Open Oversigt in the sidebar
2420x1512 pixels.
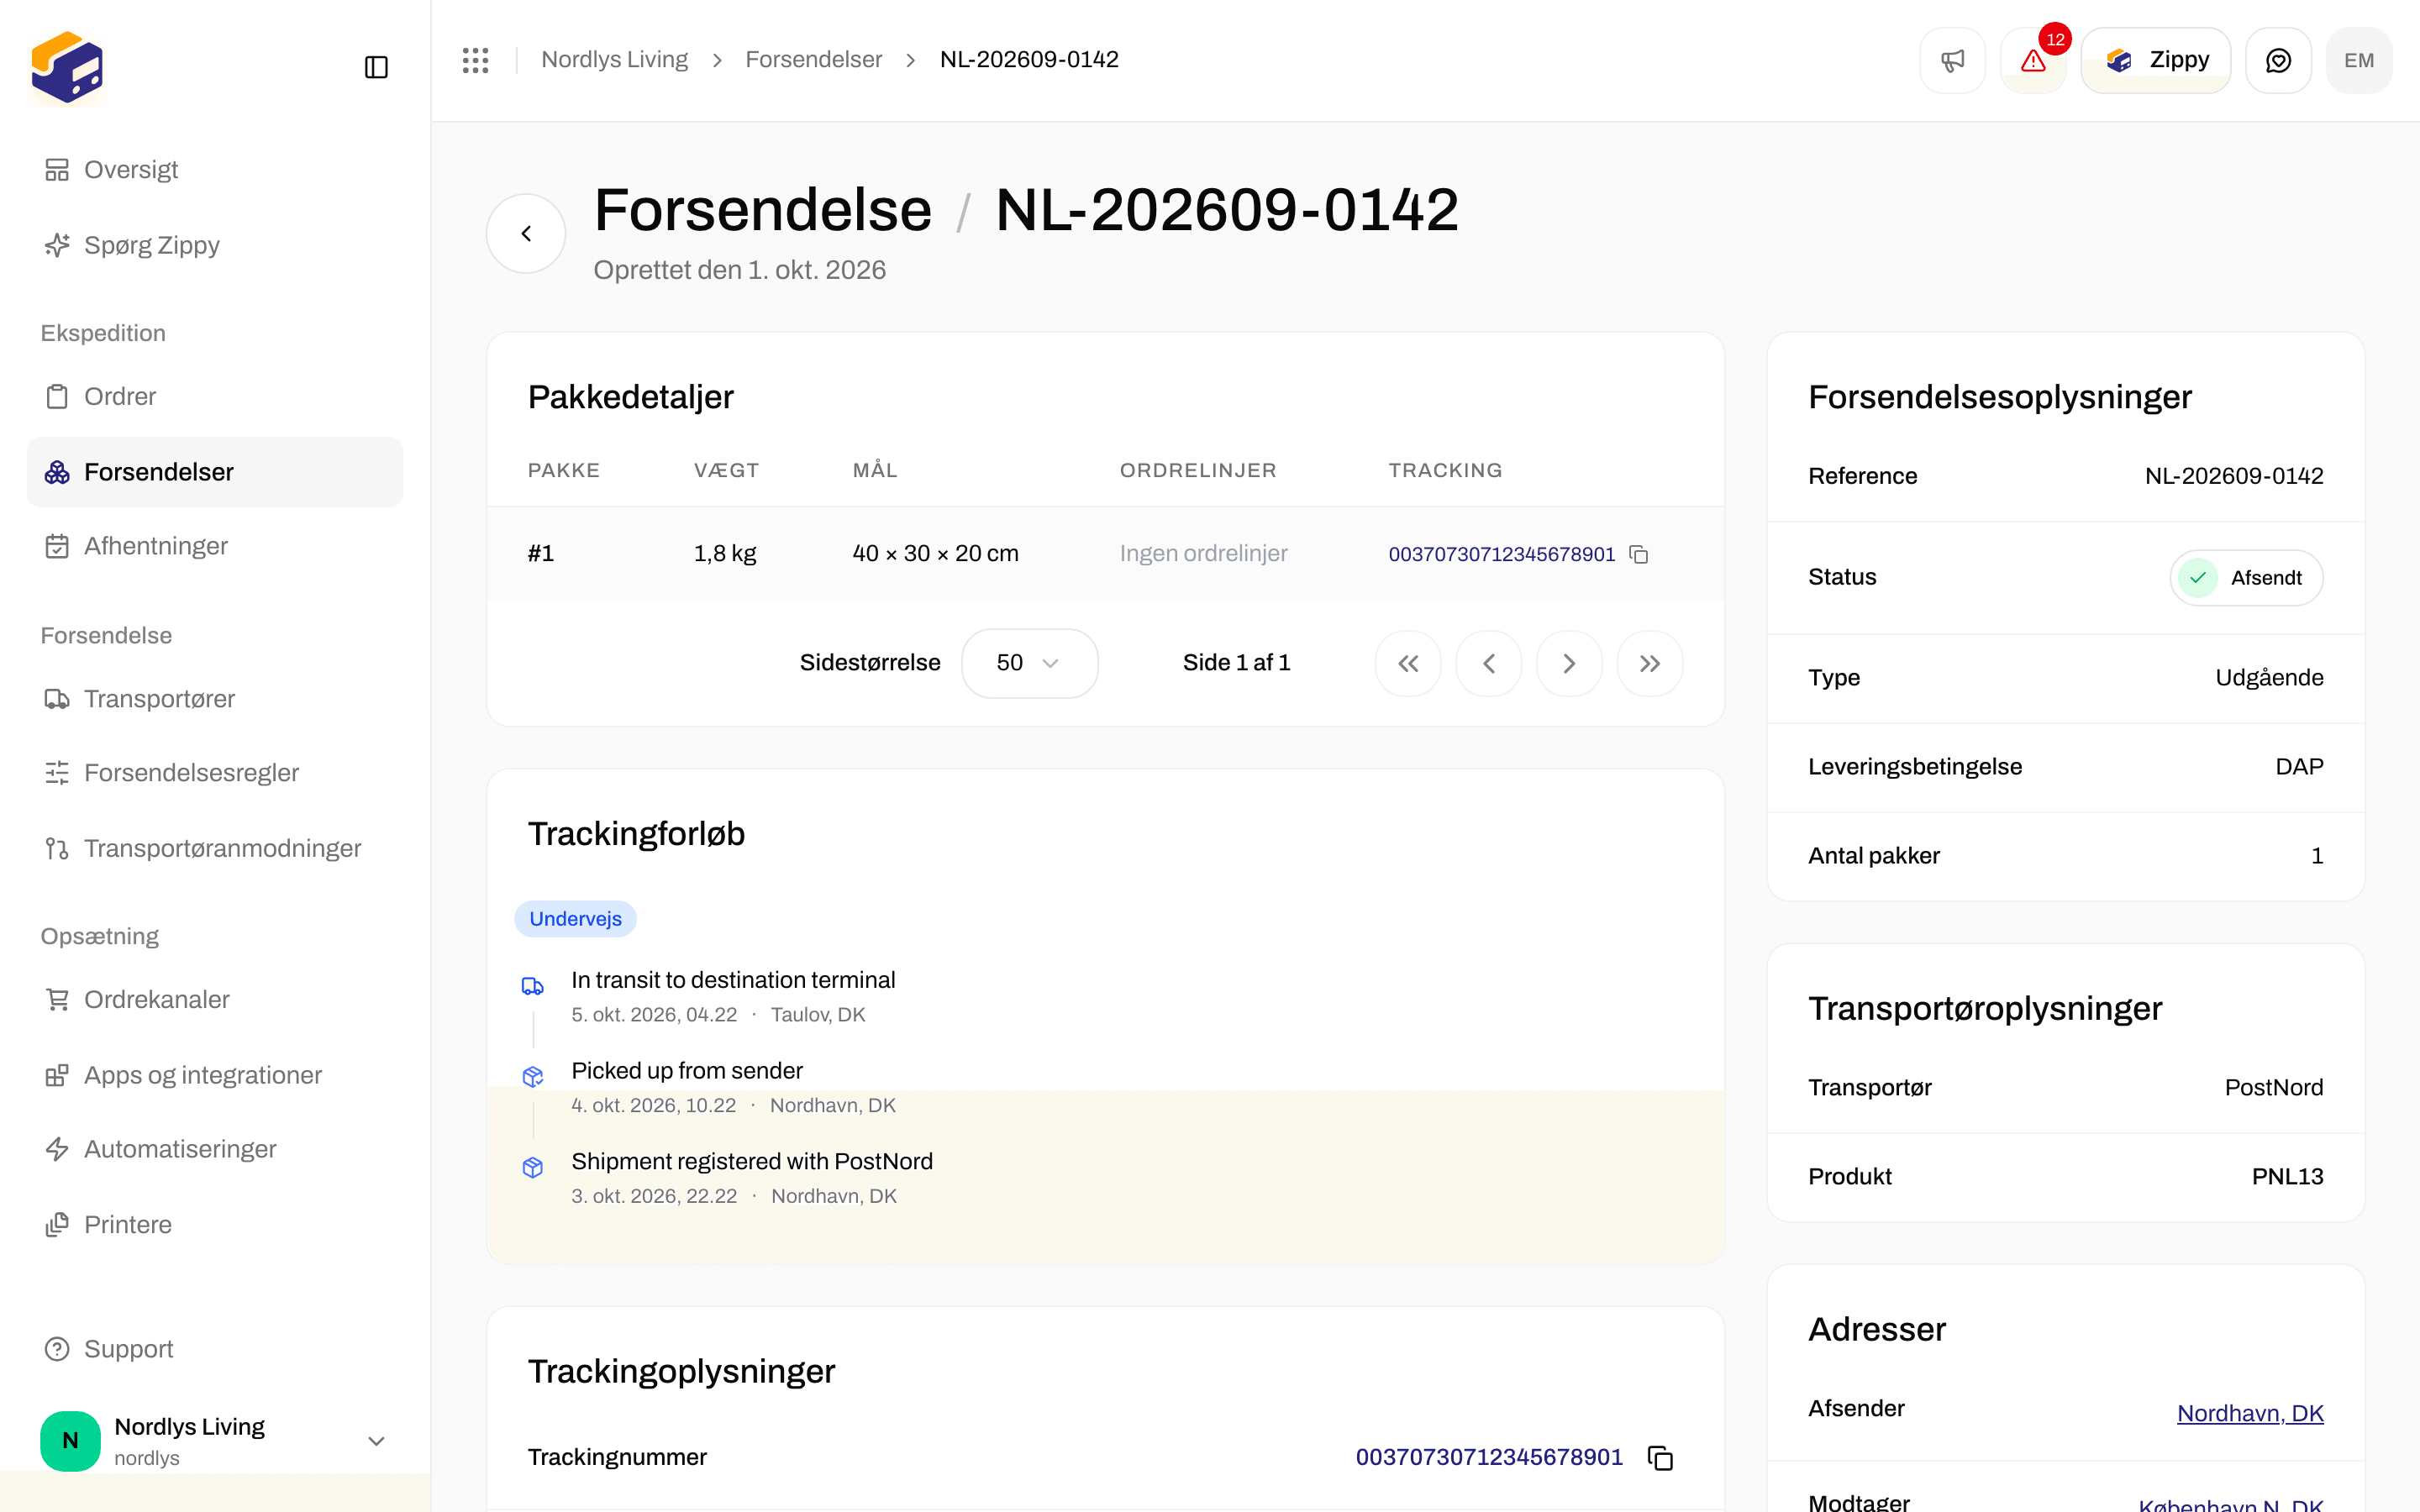click(215, 170)
